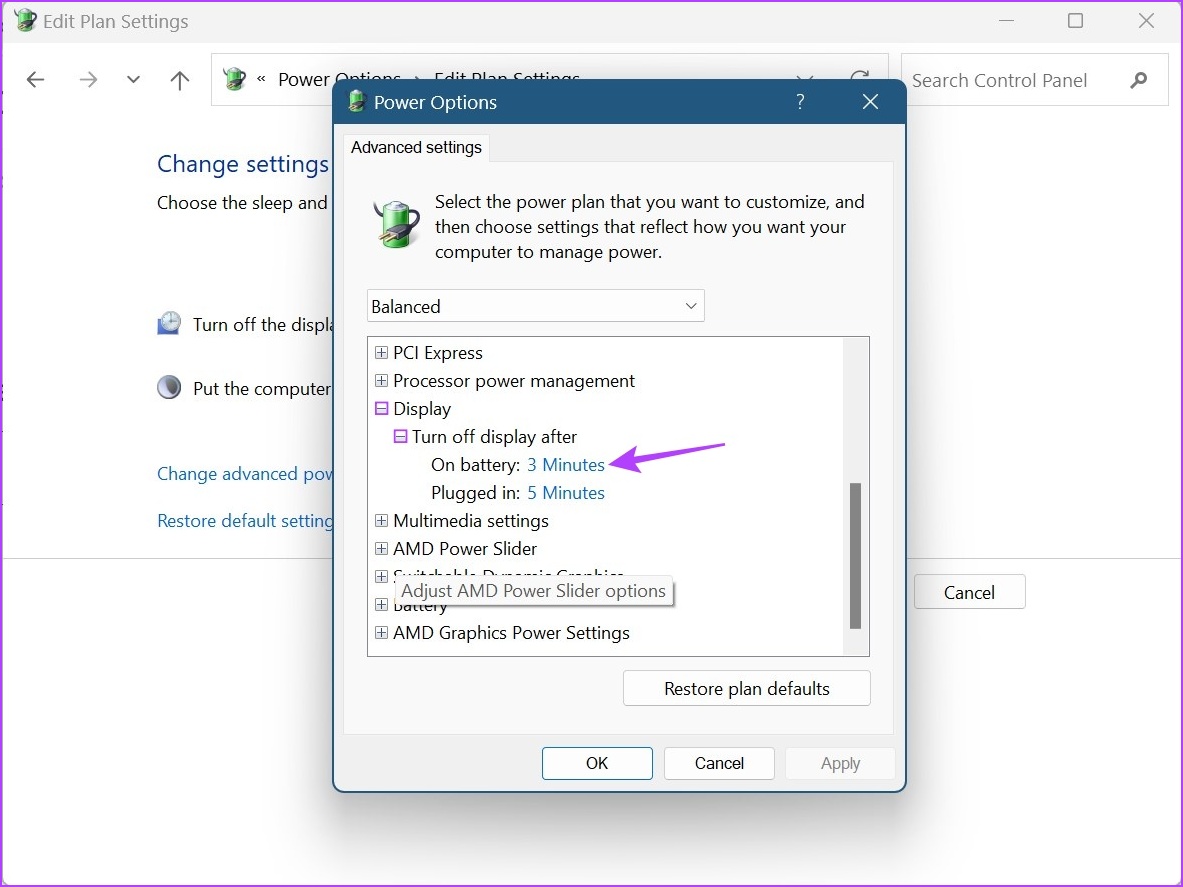The image size is (1183, 887).
Task: Click the Edit Plan Settings title bar icon
Action: (25, 21)
